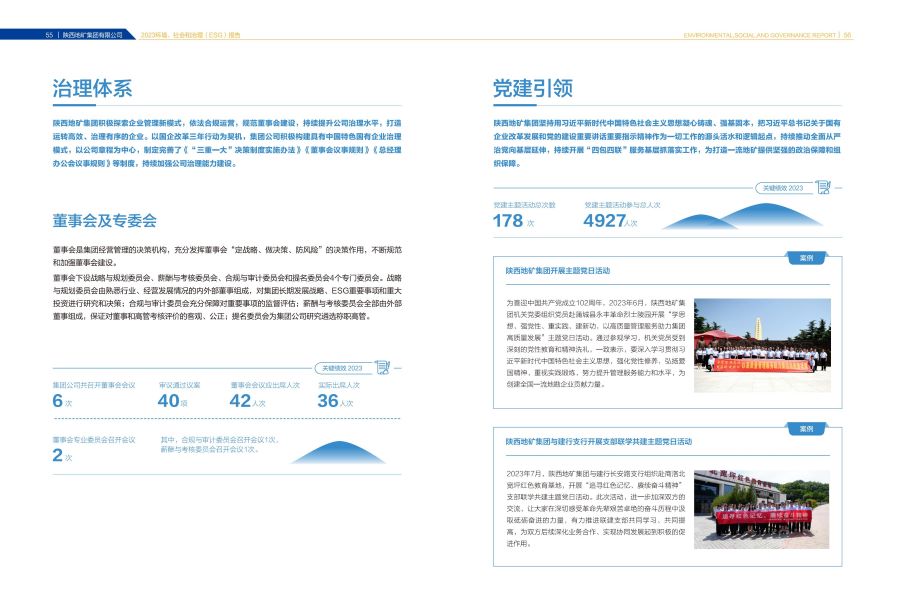Image resolution: width=900 pixels, height=615 pixels.
Task: Click the 案例 tag on first case box
Action: (806, 258)
